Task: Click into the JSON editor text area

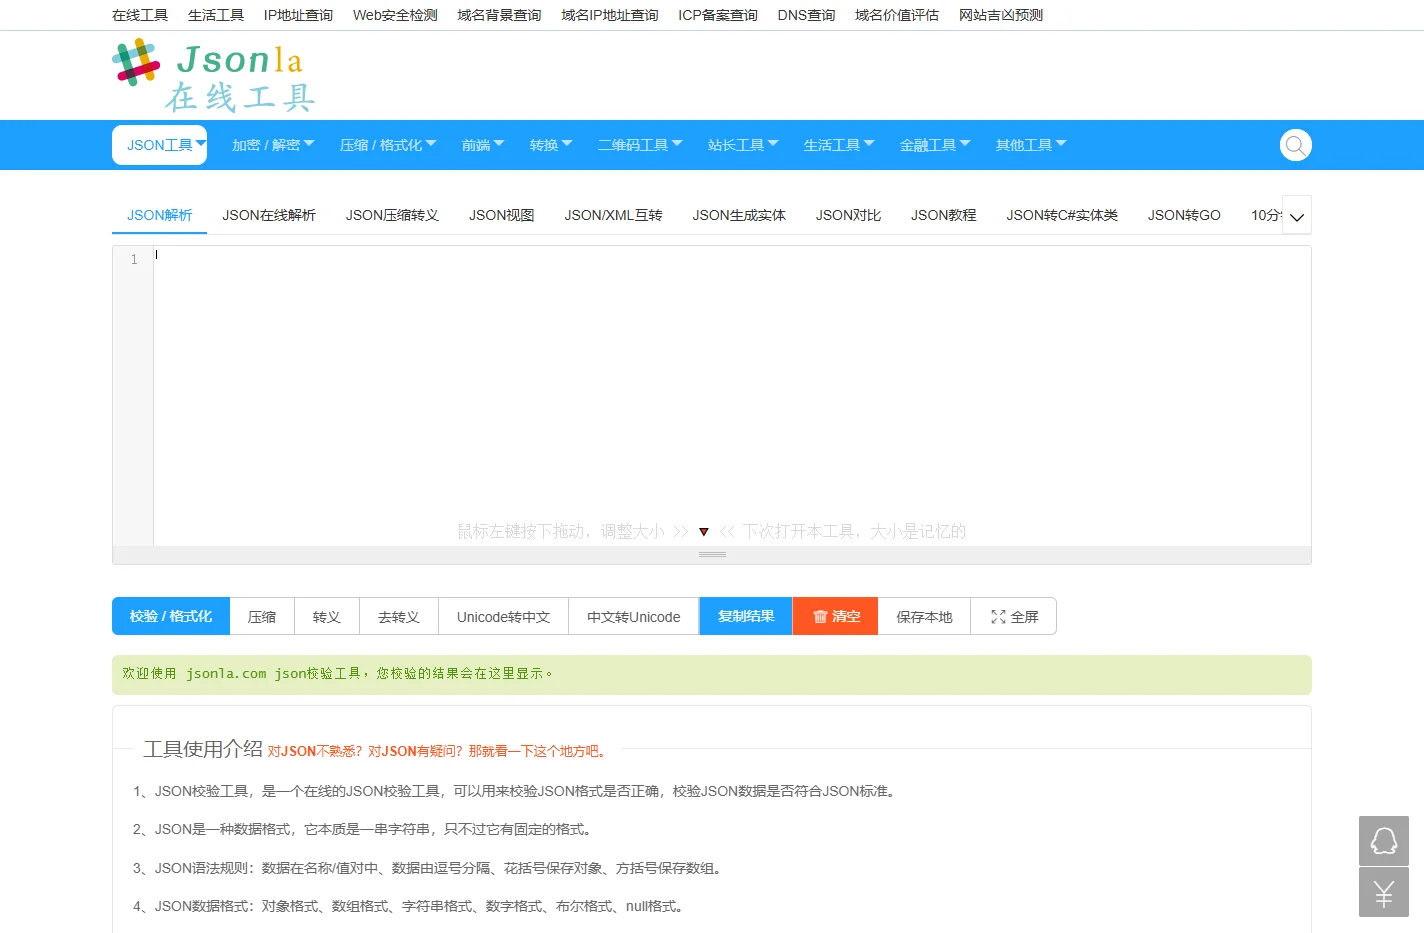Action: (732, 395)
